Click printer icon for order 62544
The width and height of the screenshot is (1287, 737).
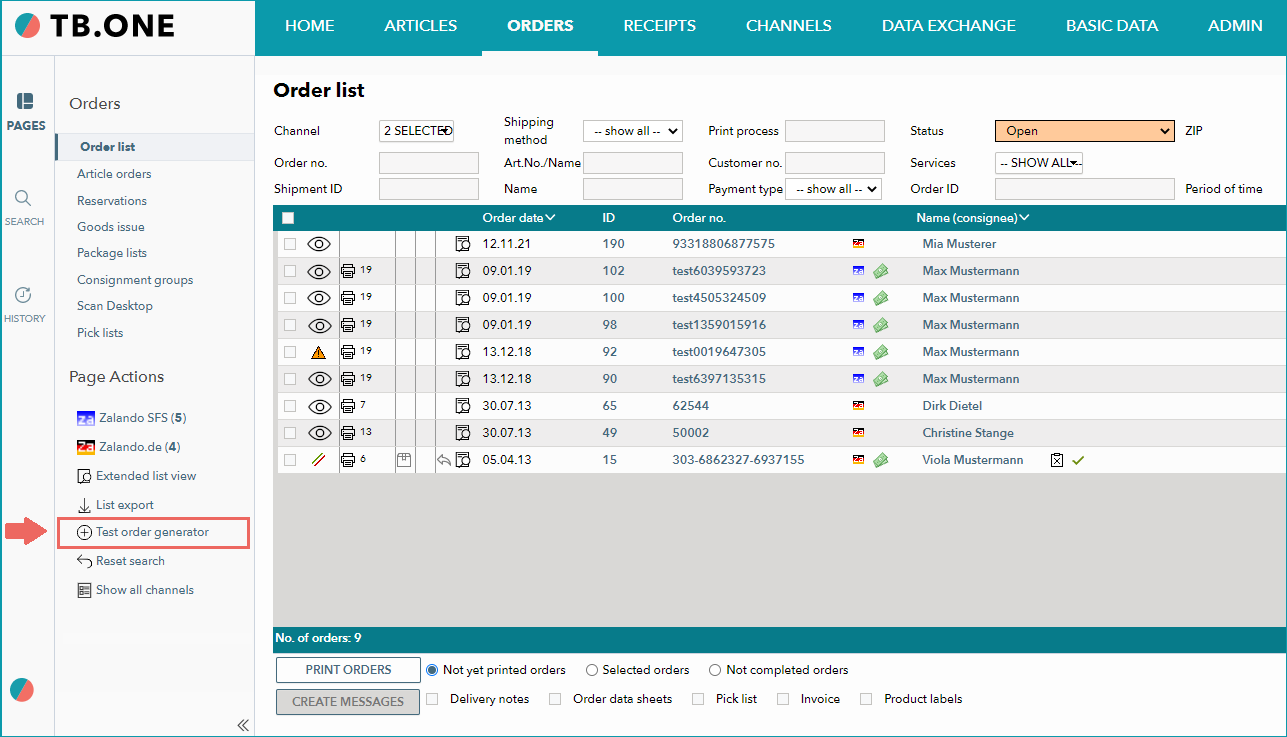[348, 406]
